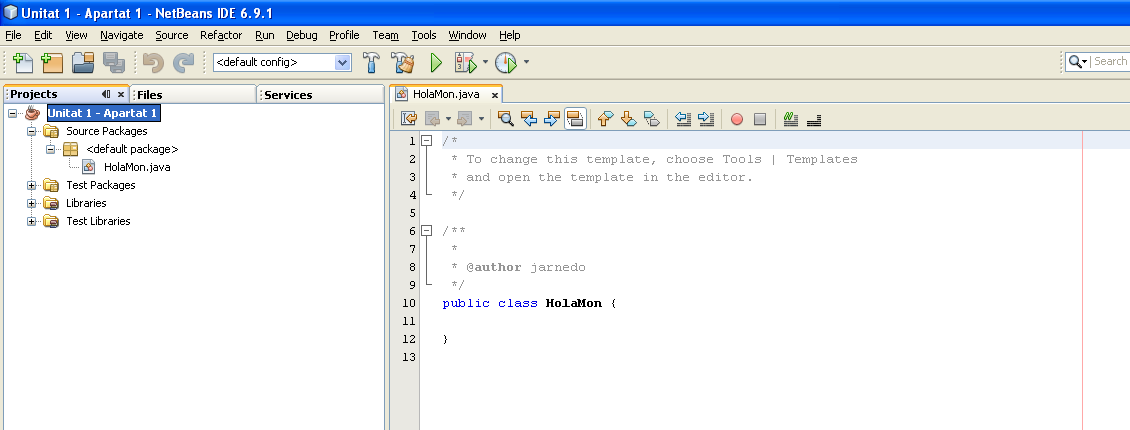The width and height of the screenshot is (1130, 430).
Task: Open the Debug menu
Action: 301,35
